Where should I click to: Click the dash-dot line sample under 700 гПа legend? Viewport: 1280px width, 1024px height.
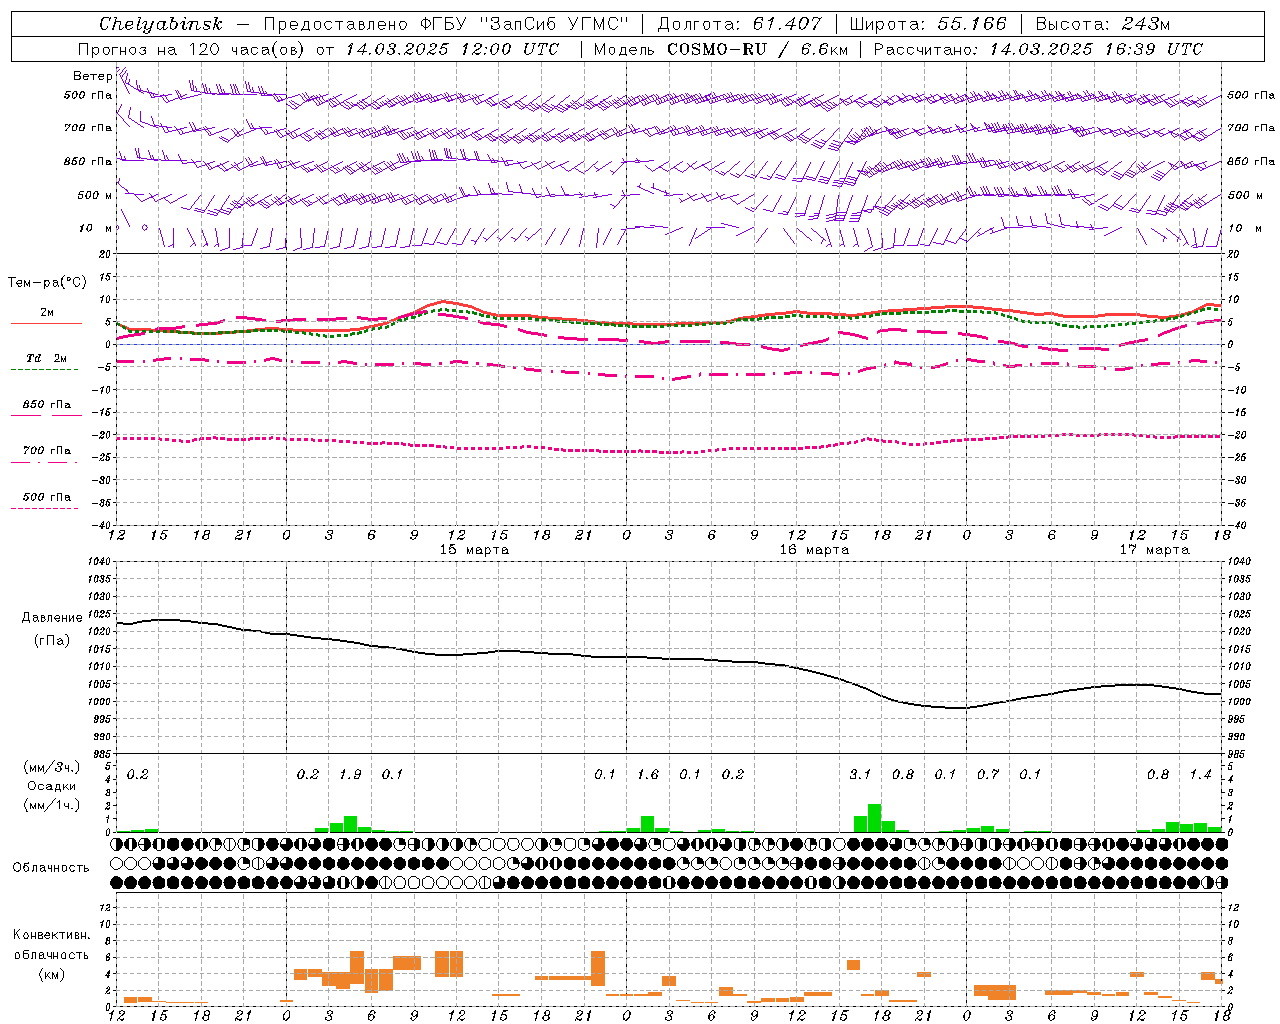[x=46, y=462]
